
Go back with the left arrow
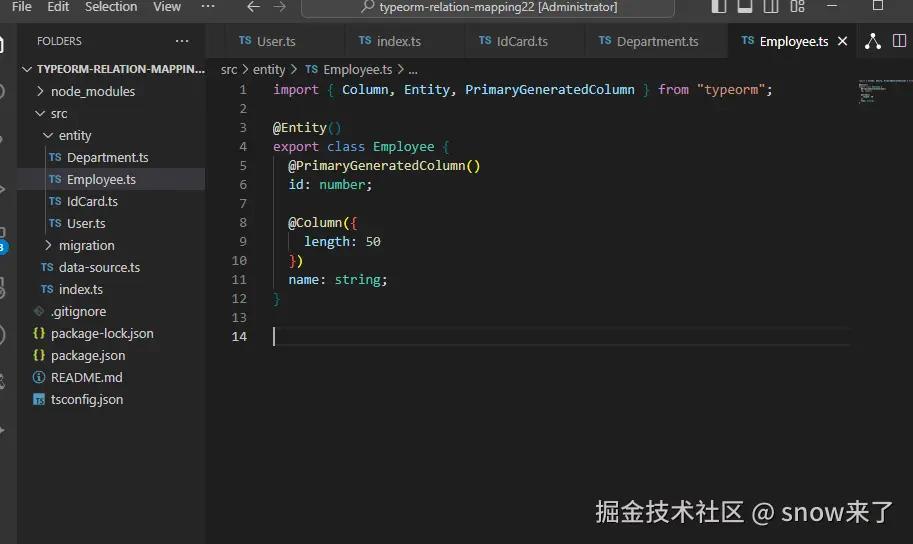(x=253, y=7)
